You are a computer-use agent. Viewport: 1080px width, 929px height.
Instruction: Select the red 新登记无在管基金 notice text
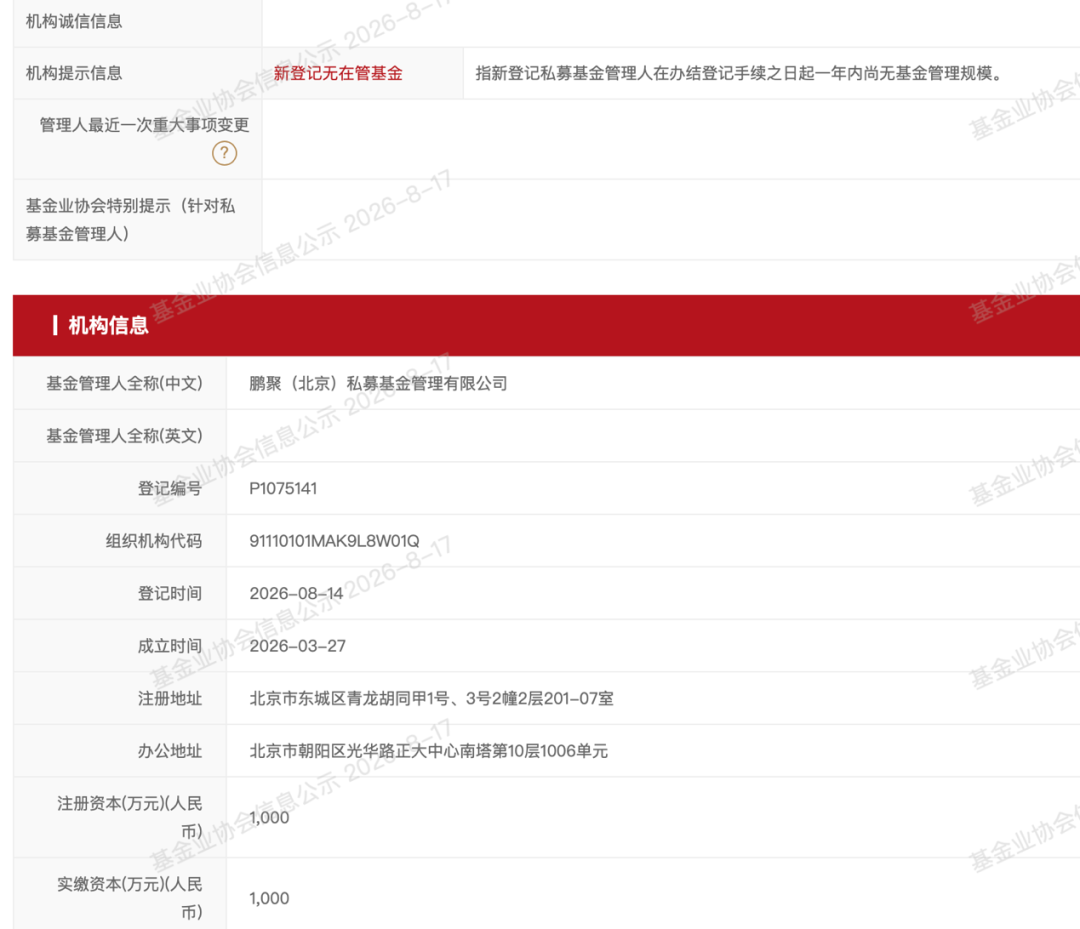338,74
